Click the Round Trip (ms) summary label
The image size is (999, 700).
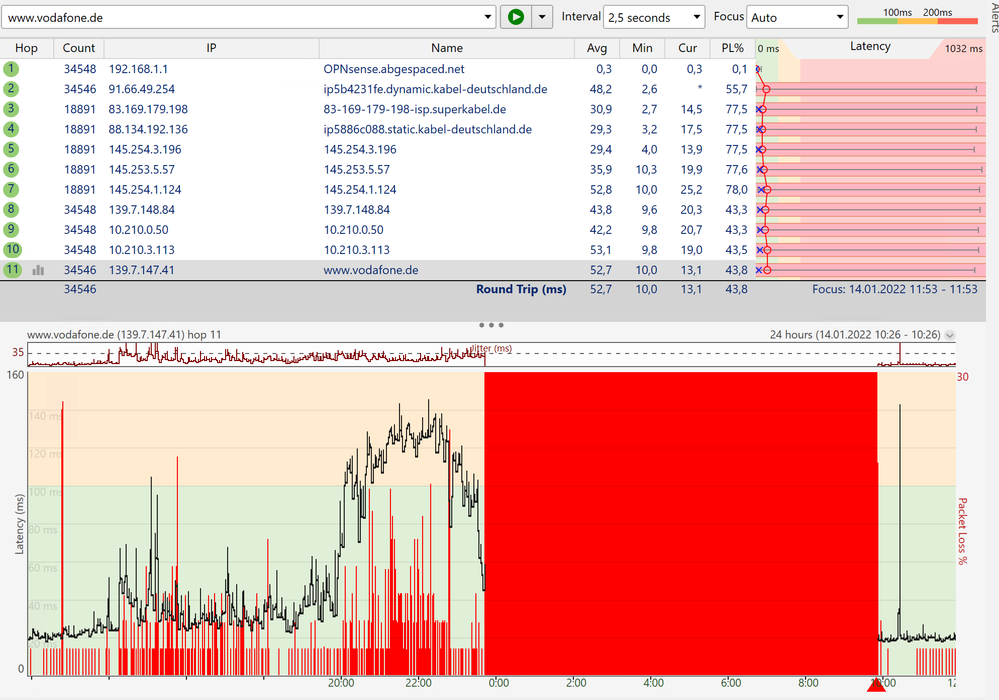(521, 289)
